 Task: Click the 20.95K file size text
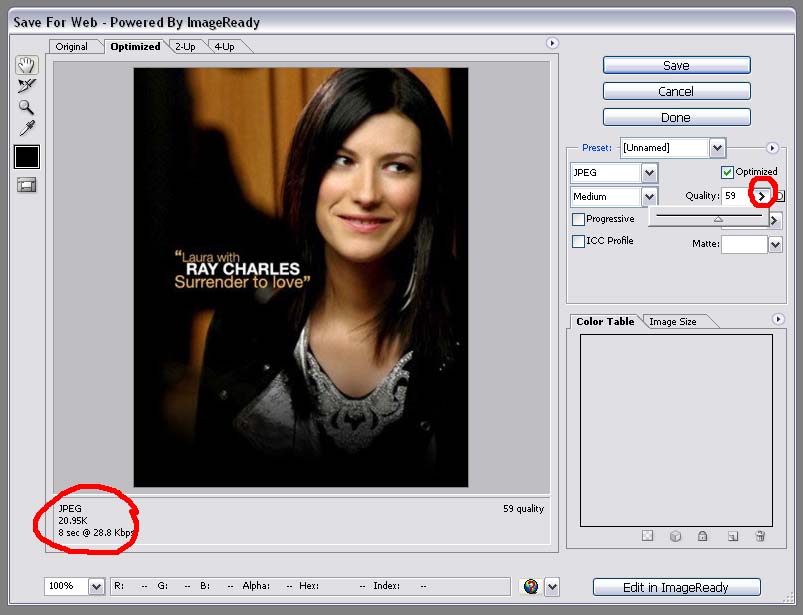click(73, 520)
